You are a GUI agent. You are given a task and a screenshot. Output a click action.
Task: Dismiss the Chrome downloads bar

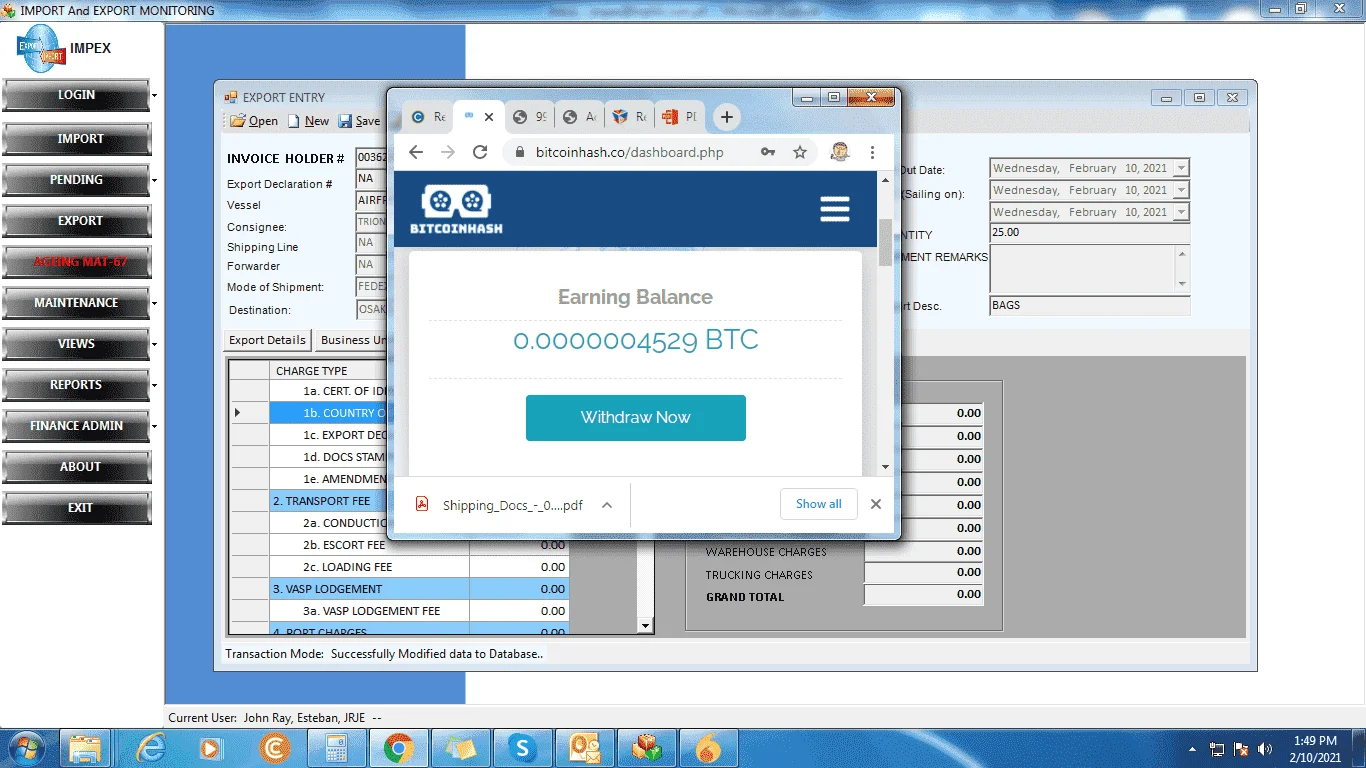pos(876,504)
